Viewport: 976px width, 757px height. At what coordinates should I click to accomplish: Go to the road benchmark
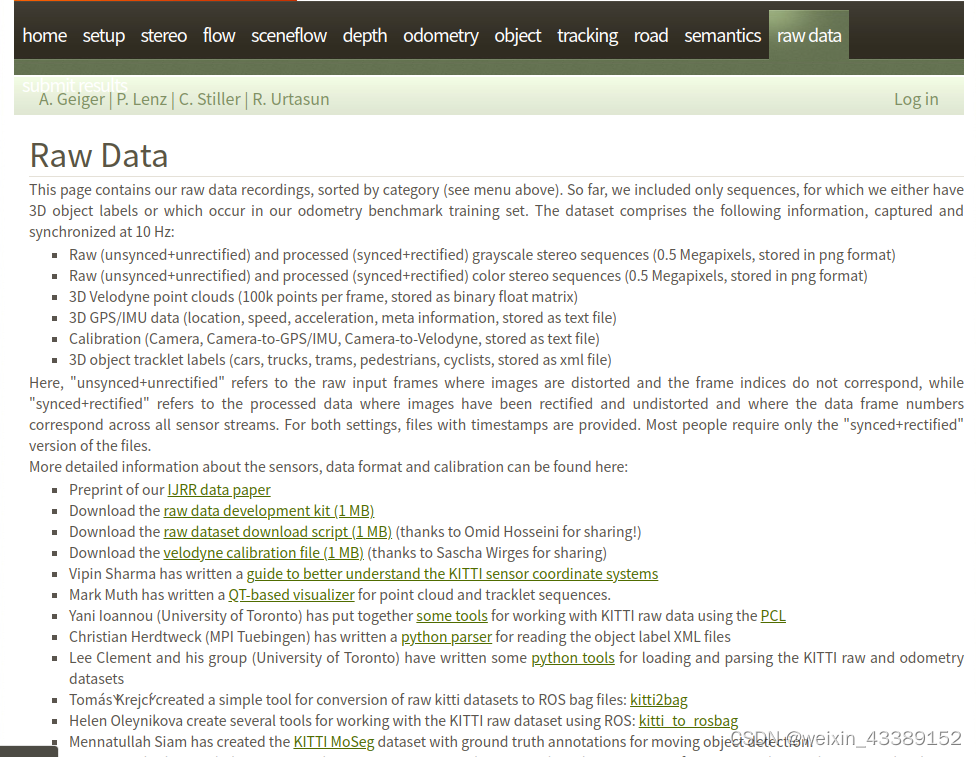[x=651, y=35]
